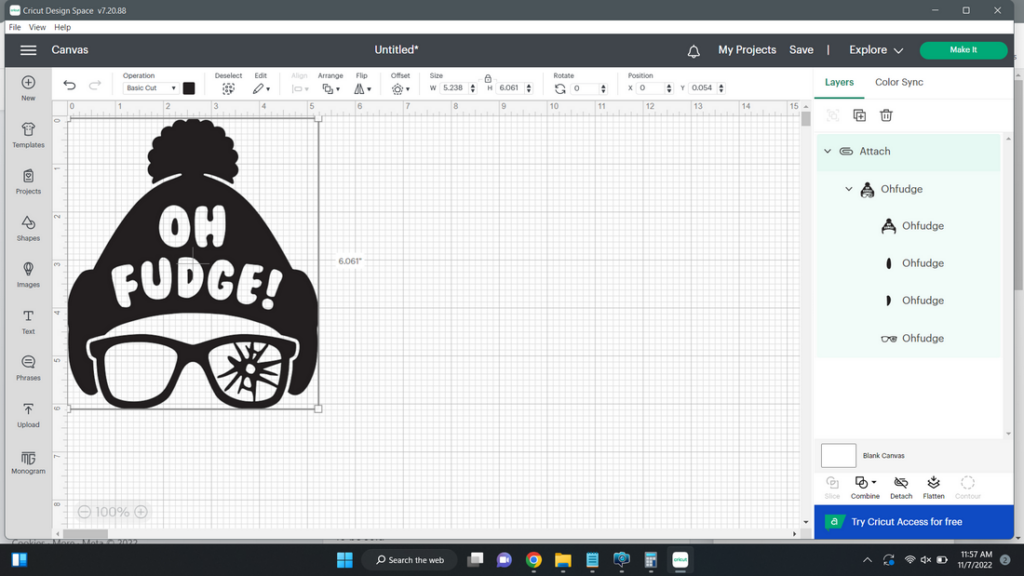Toggle the size aspect ratio lock
The height and width of the screenshot is (576, 1024).
pos(488,78)
